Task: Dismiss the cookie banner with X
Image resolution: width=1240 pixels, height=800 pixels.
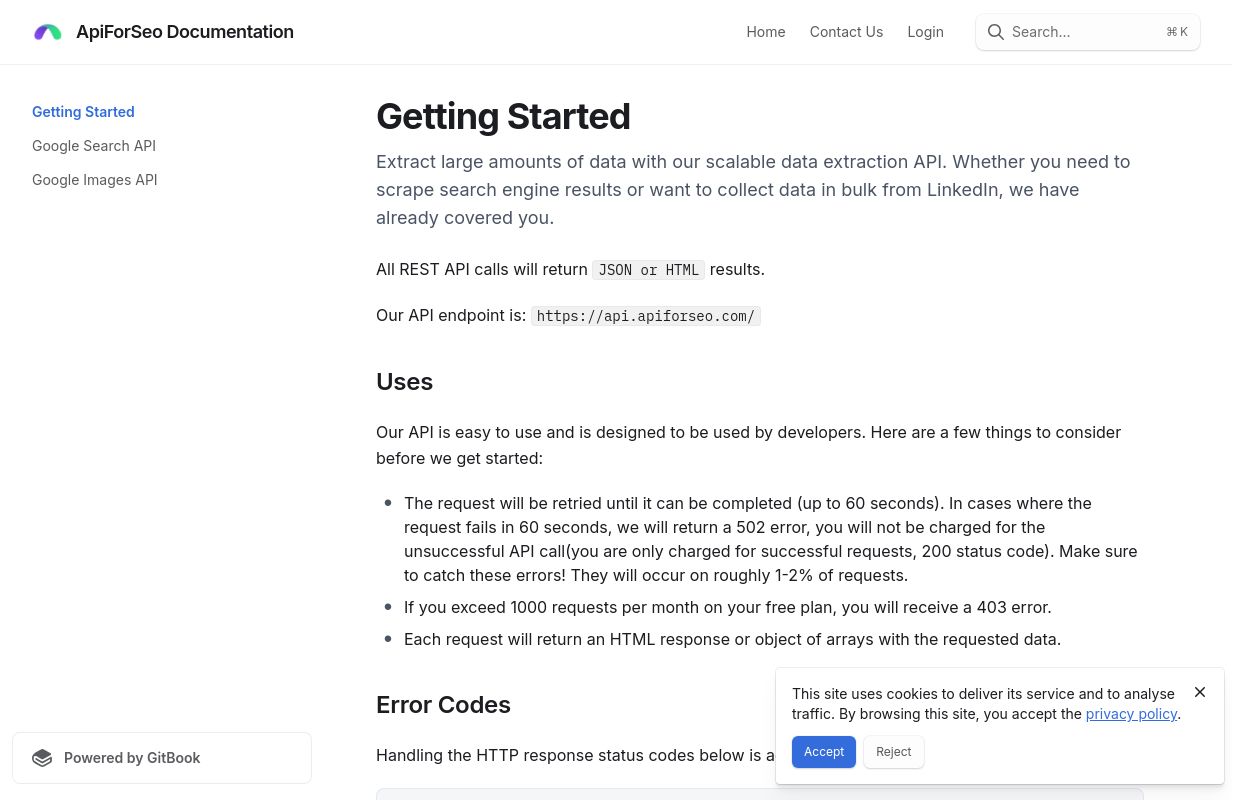Action: tap(1200, 692)
